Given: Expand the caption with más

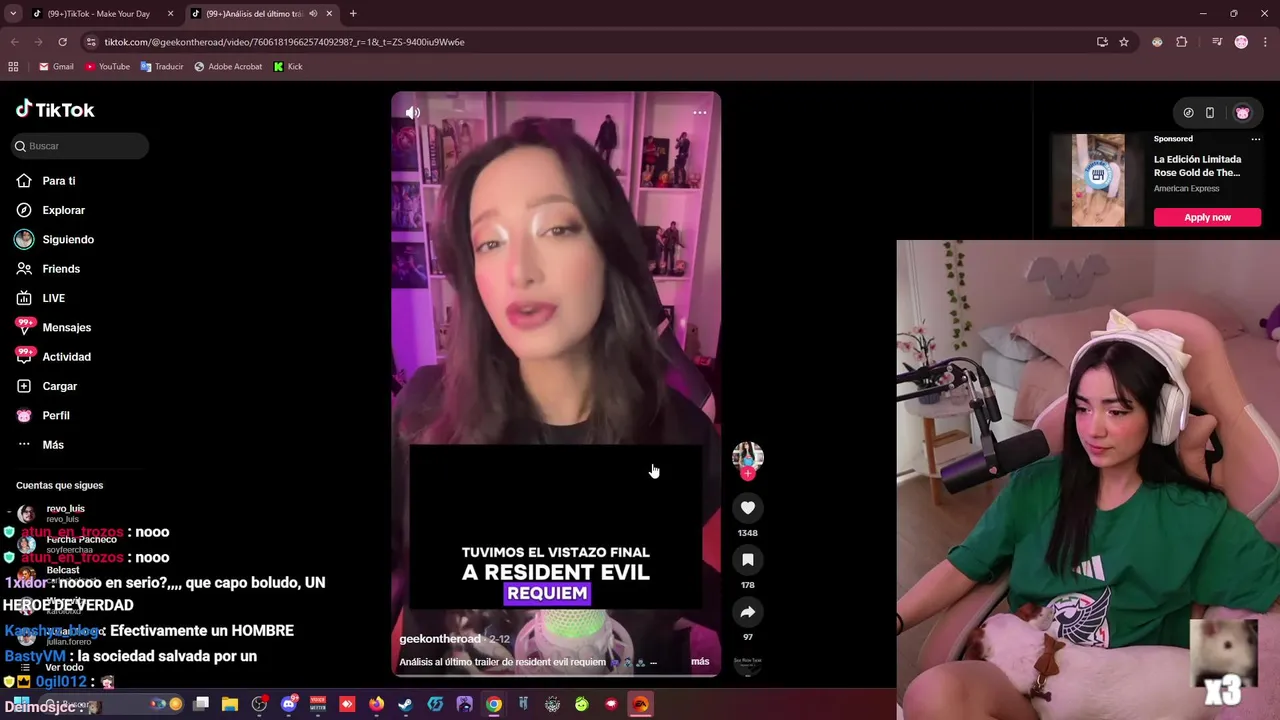Looking at the screenshot, I should (x=700, y=662).
